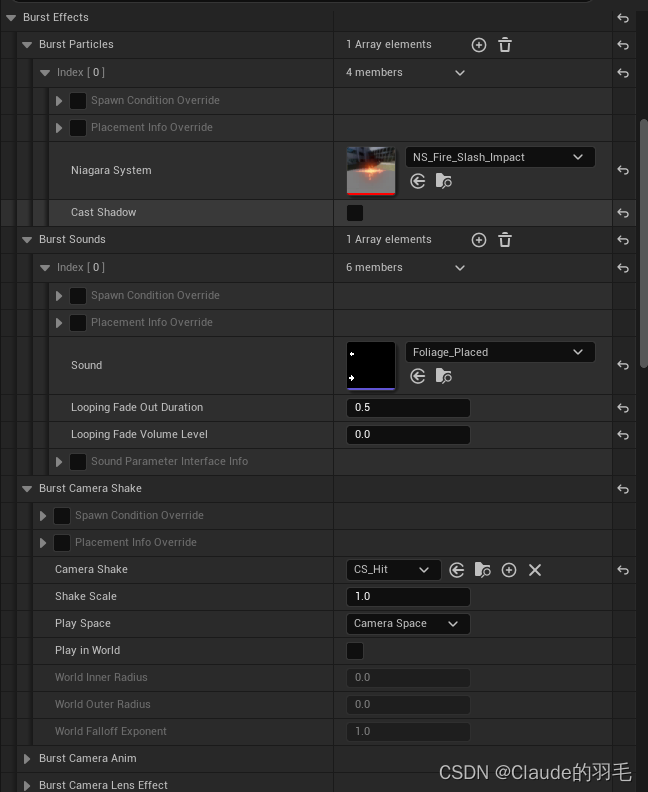Collapse Index 0 under Burst Particles
This screenshot has height=792, width=648.
(x=44, y=73)
